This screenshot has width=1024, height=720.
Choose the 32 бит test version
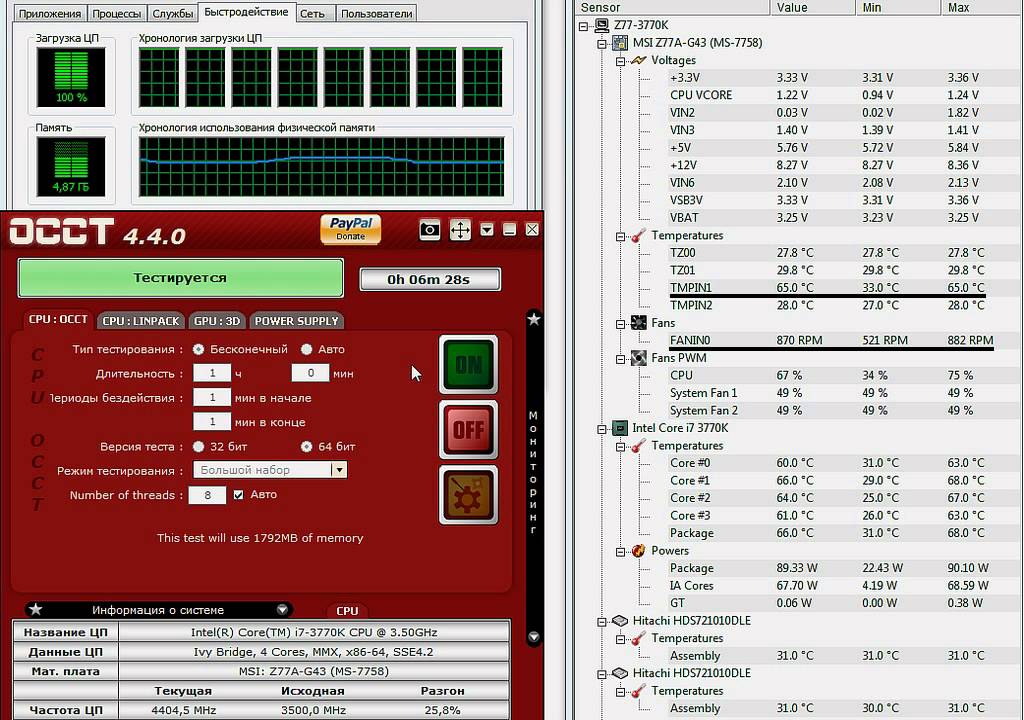point(198,446)
